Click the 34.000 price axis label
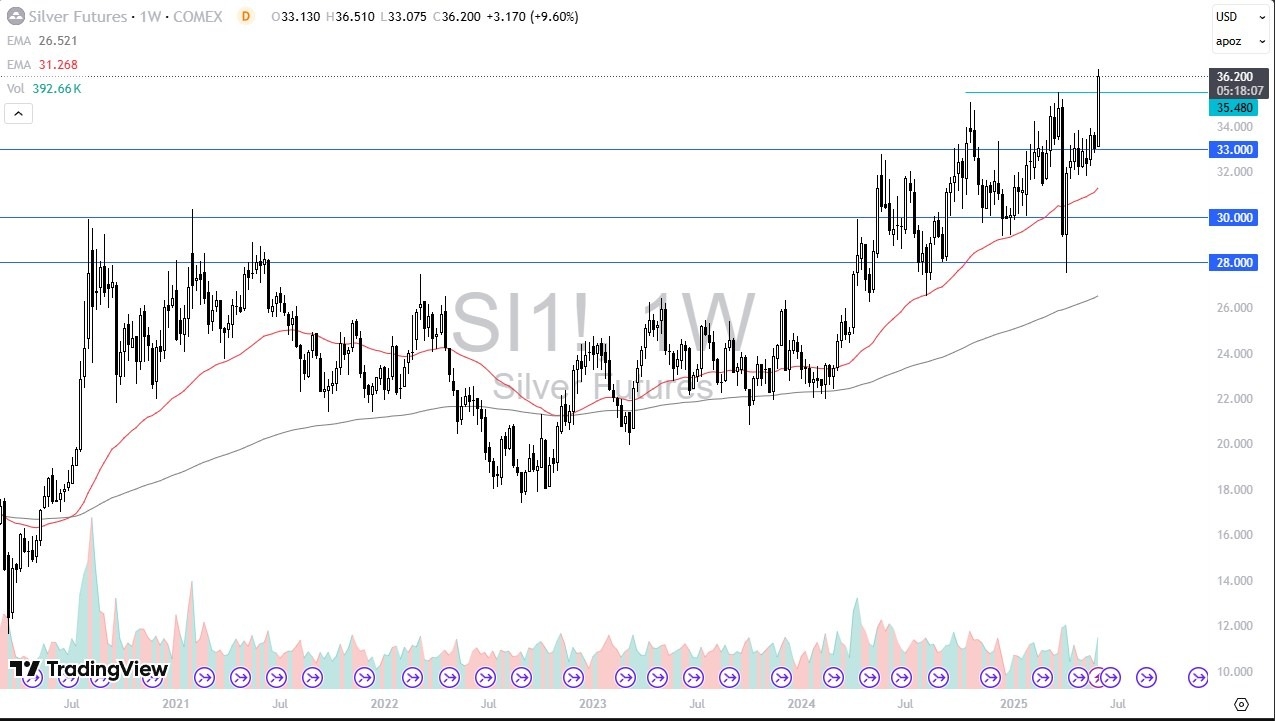The height and width of the screenshot is (721, 1275). click(x=1236, y=127)
